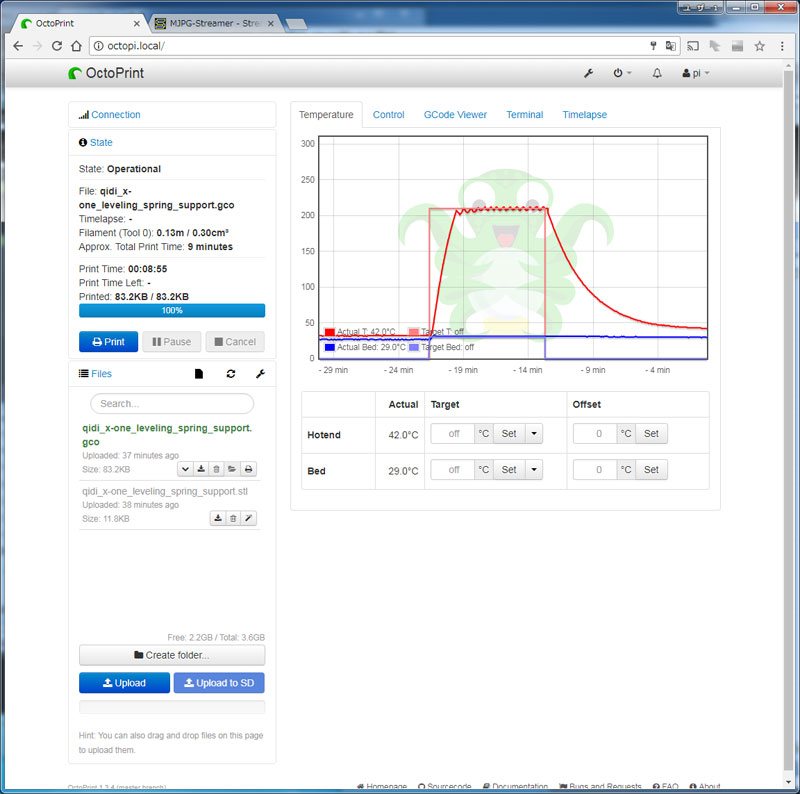This screenshot has height=794, width=800.
Task: Switch to the Control tab
Action: [x=388, y=115]
